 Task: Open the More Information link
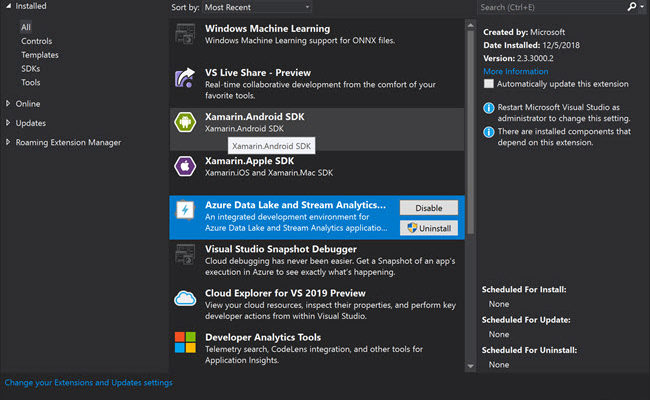pyautogui.click(x=516, y=71)
